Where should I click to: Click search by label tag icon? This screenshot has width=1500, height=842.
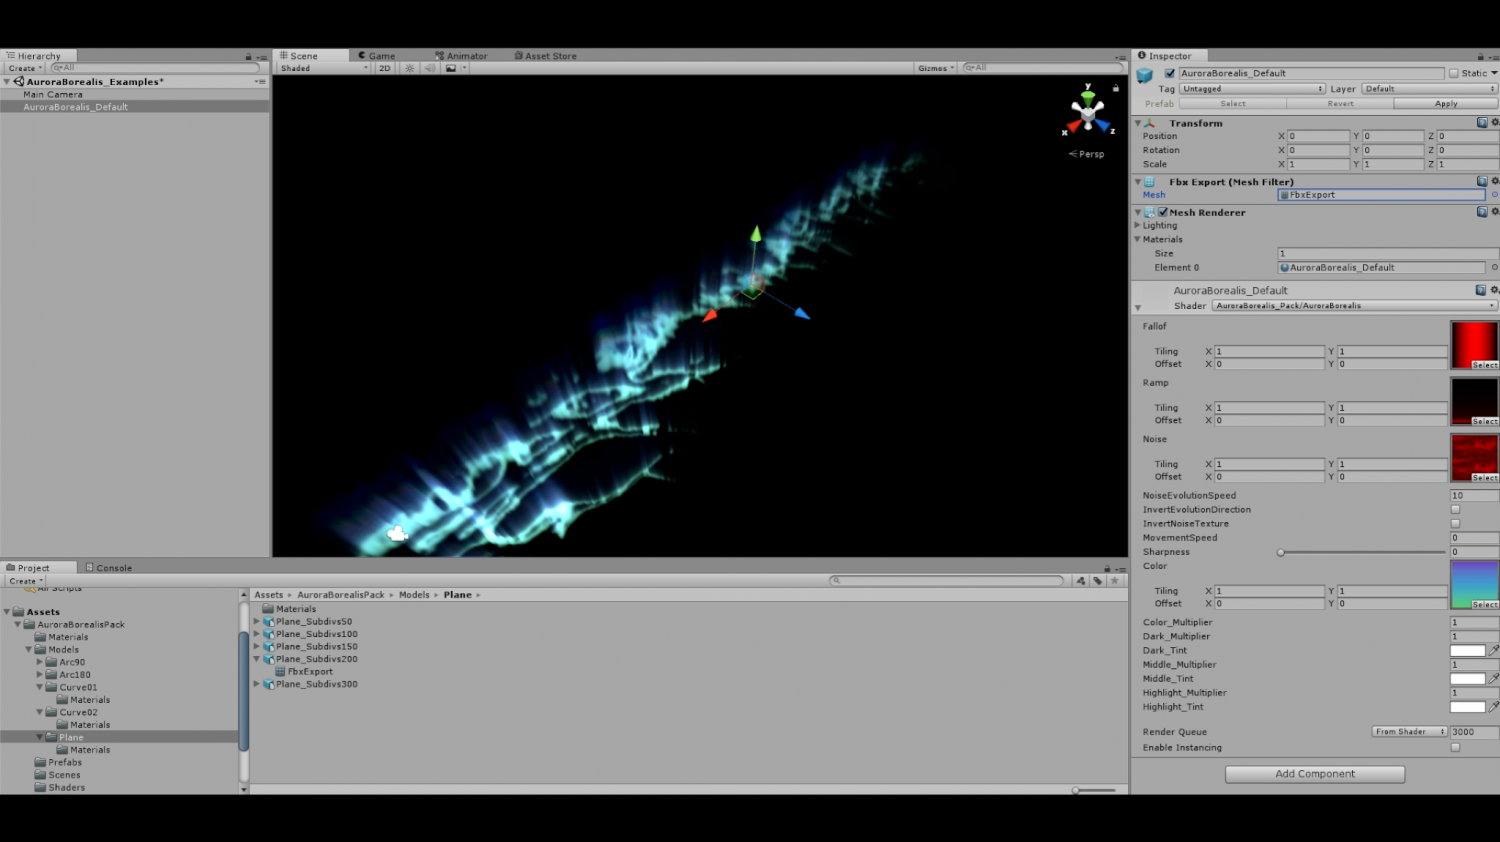click(1098, 581)
